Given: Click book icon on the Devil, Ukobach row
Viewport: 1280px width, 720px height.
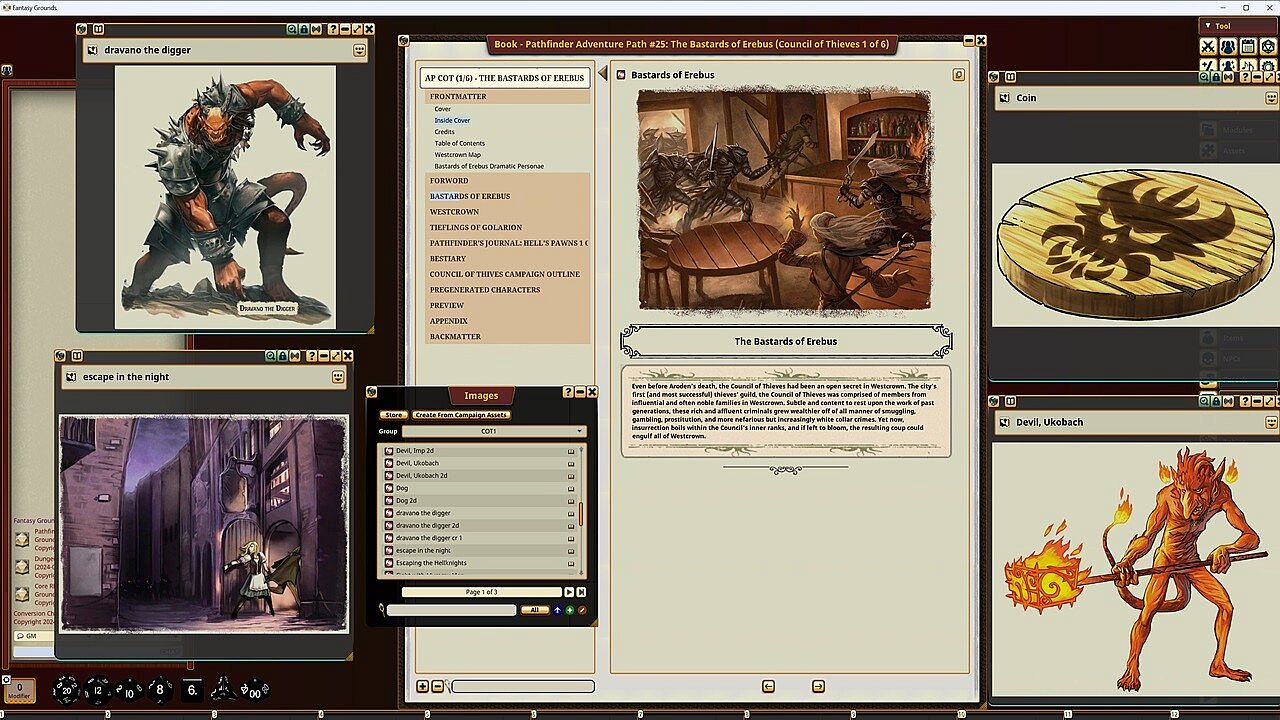Looking at the screenshot, I should 571,463.
